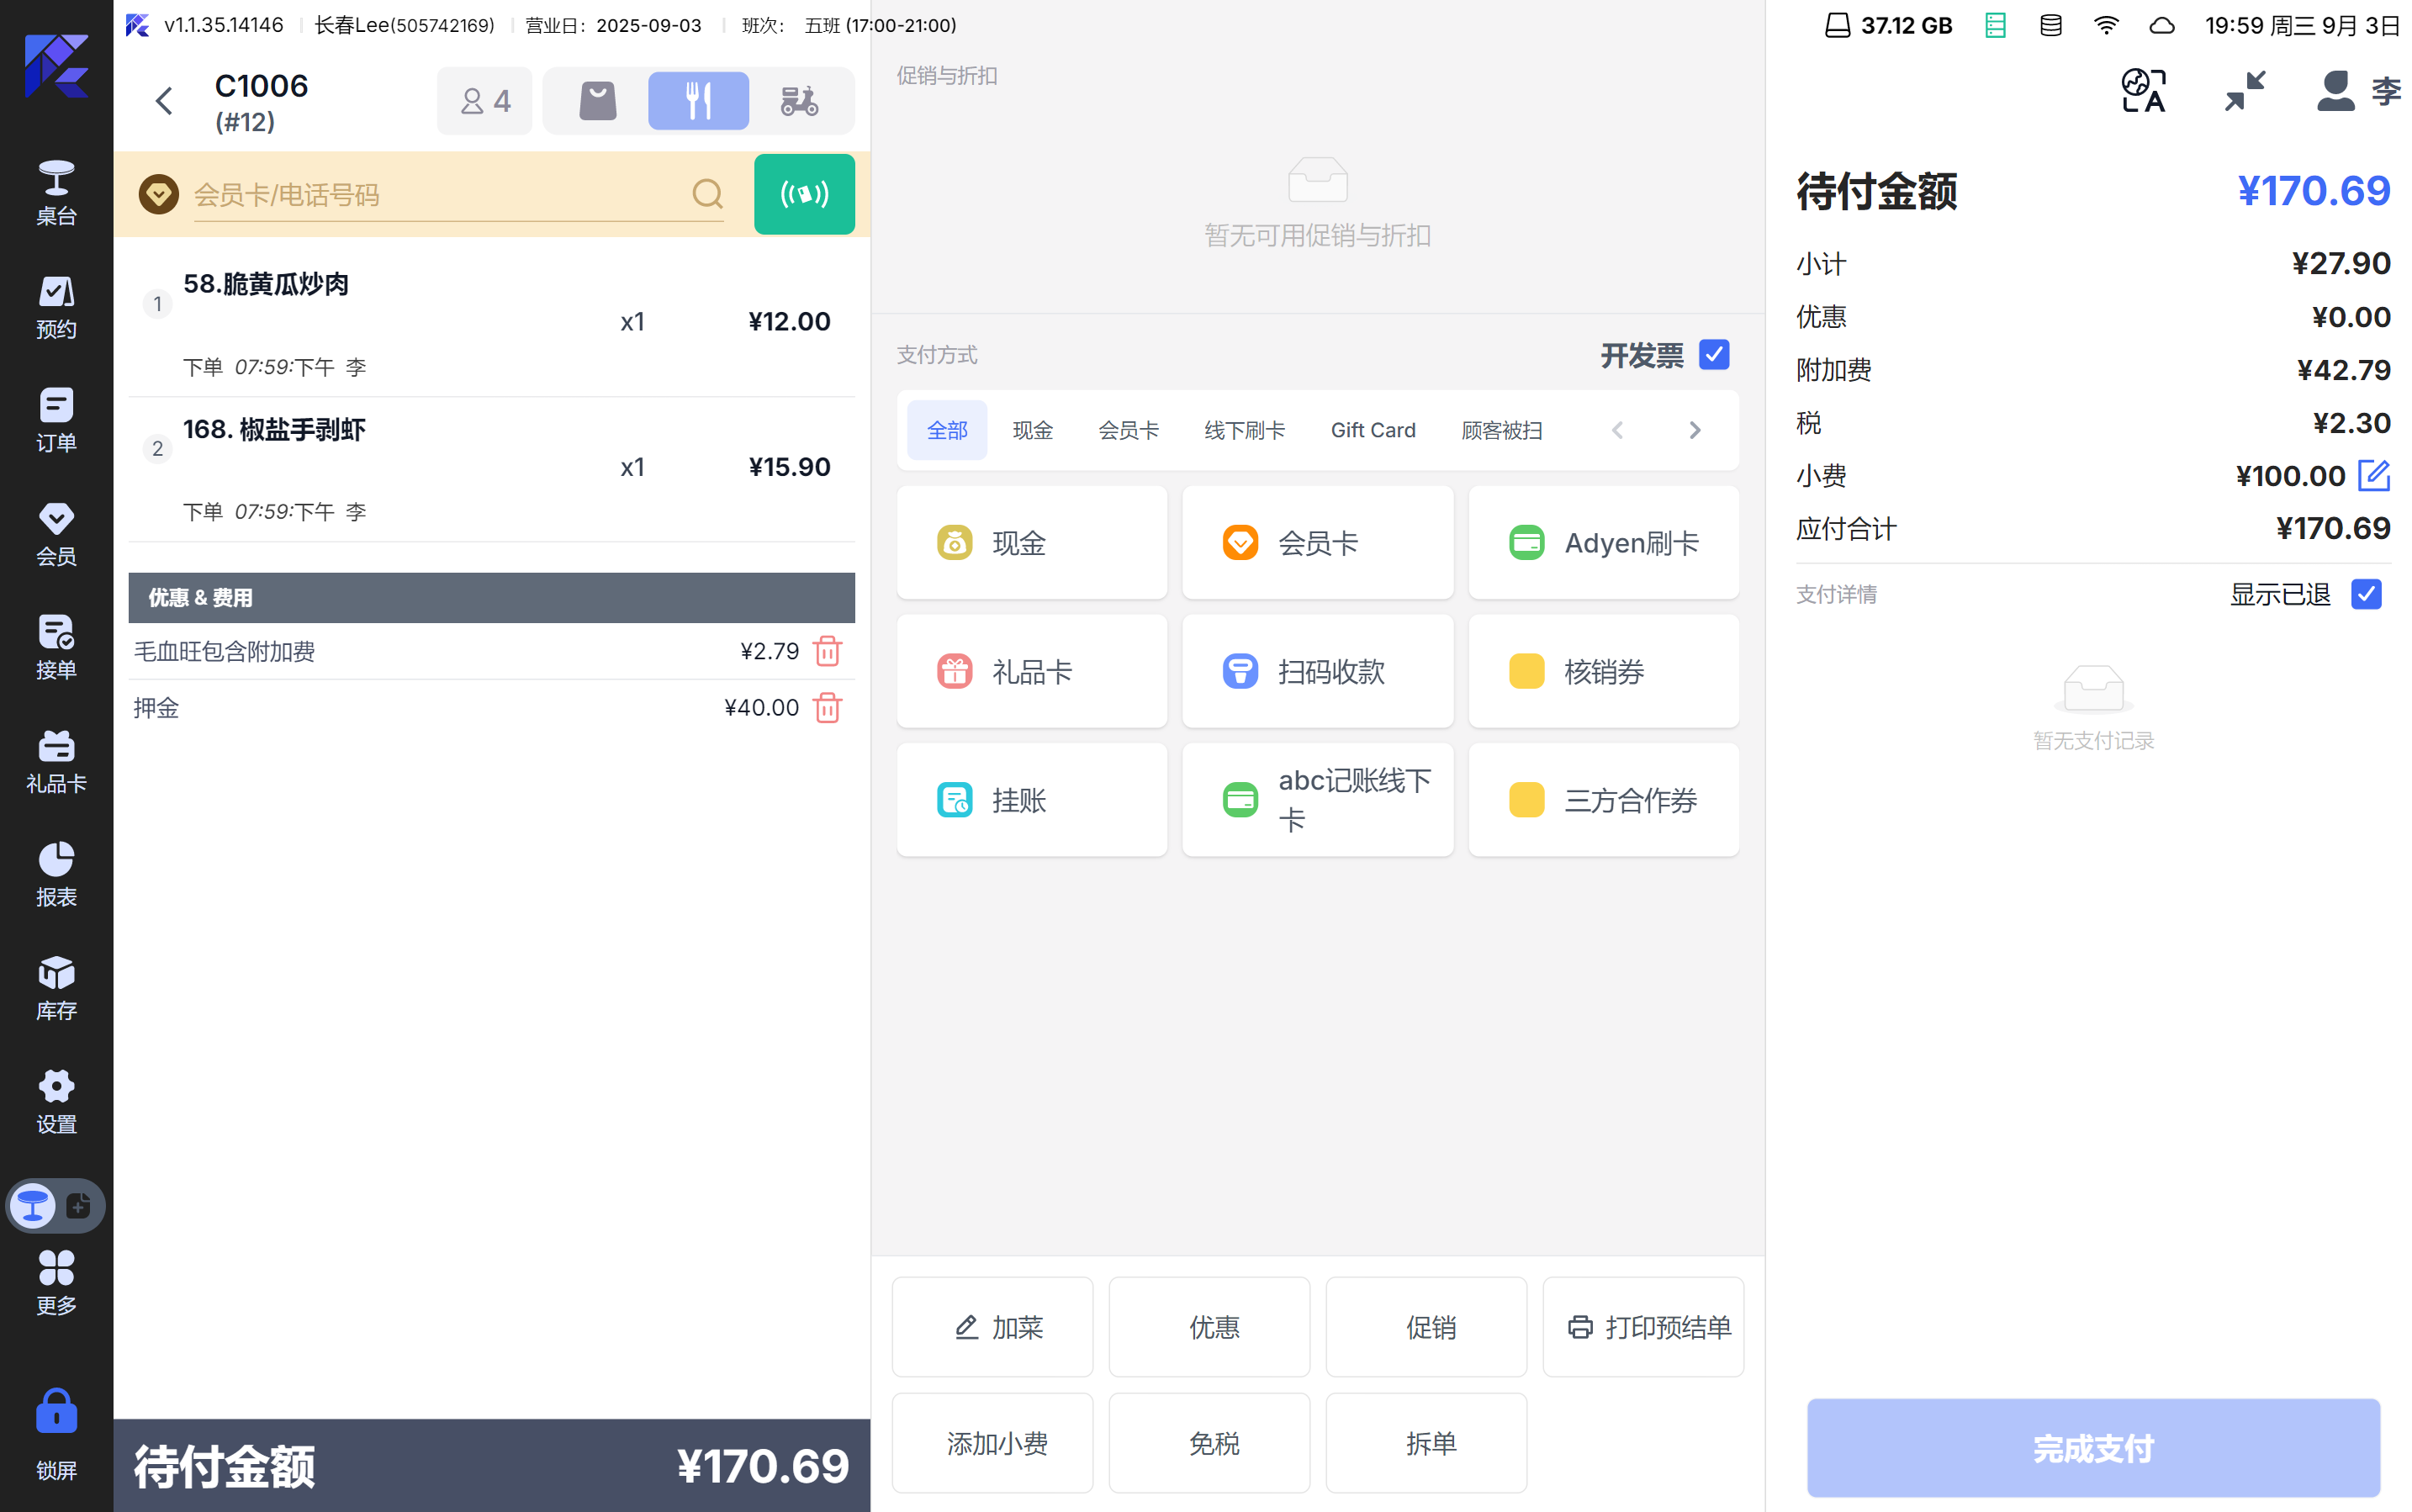Uncheck the 开发票 invoice checkbox
This screenshot has height=1512, width=2412.
tap(1714, 355)
